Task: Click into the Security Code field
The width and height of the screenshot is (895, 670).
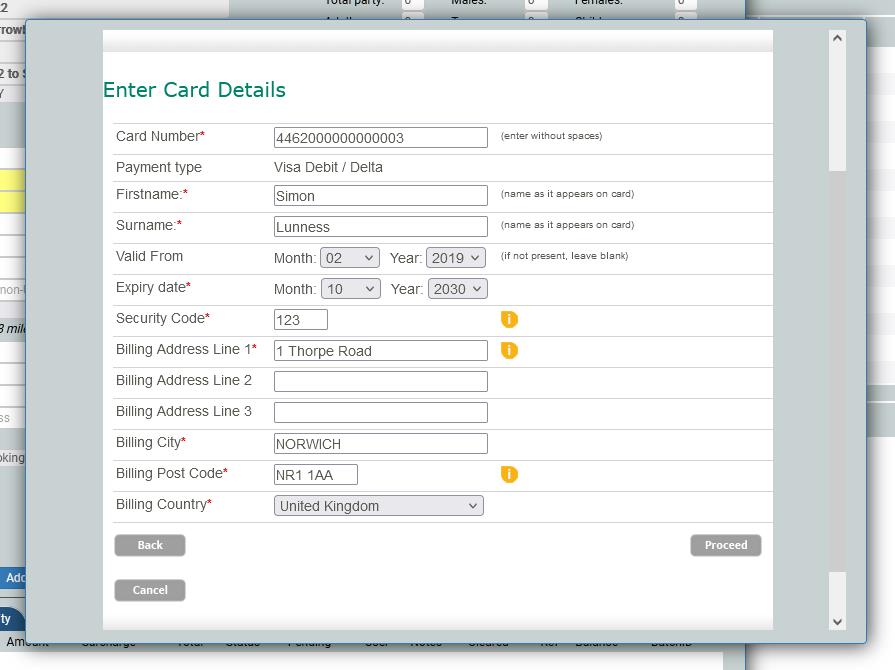Action: 301,320
